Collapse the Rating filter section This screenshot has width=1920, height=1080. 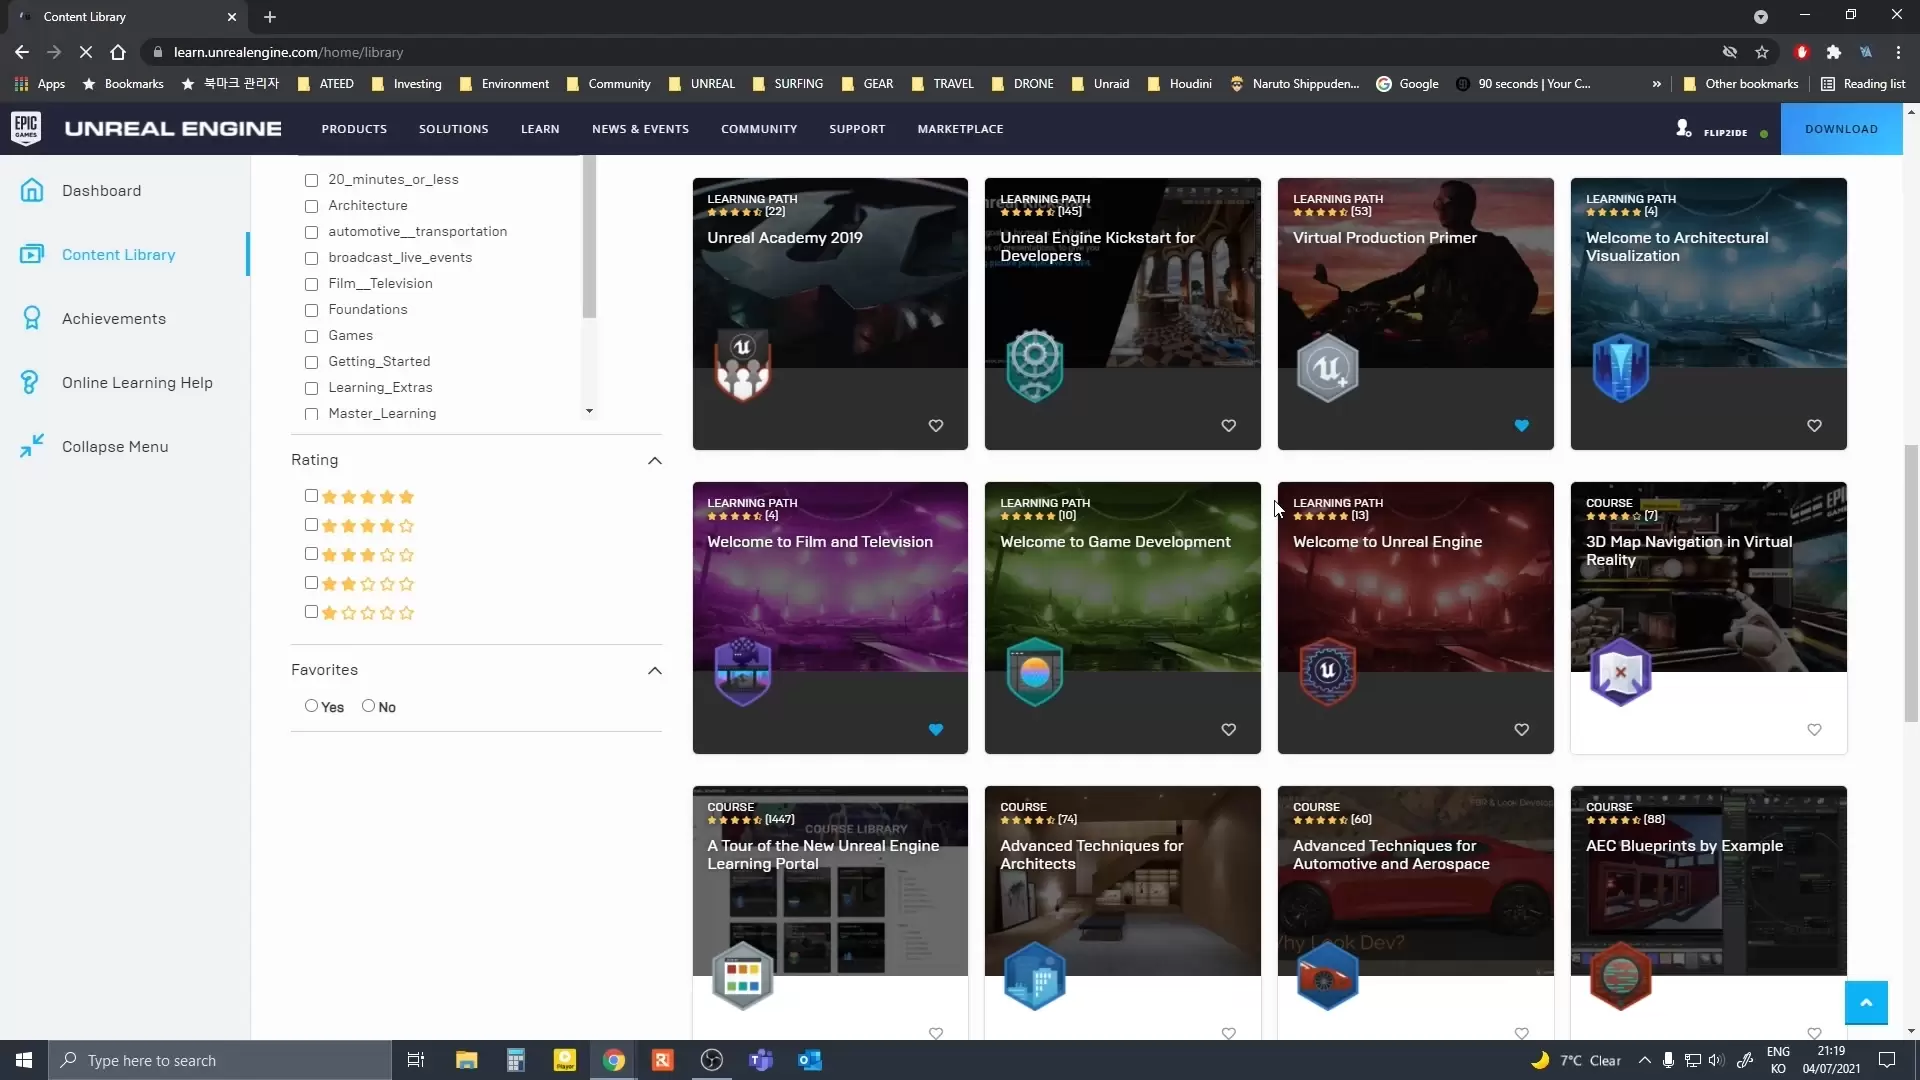pos(654,460)
